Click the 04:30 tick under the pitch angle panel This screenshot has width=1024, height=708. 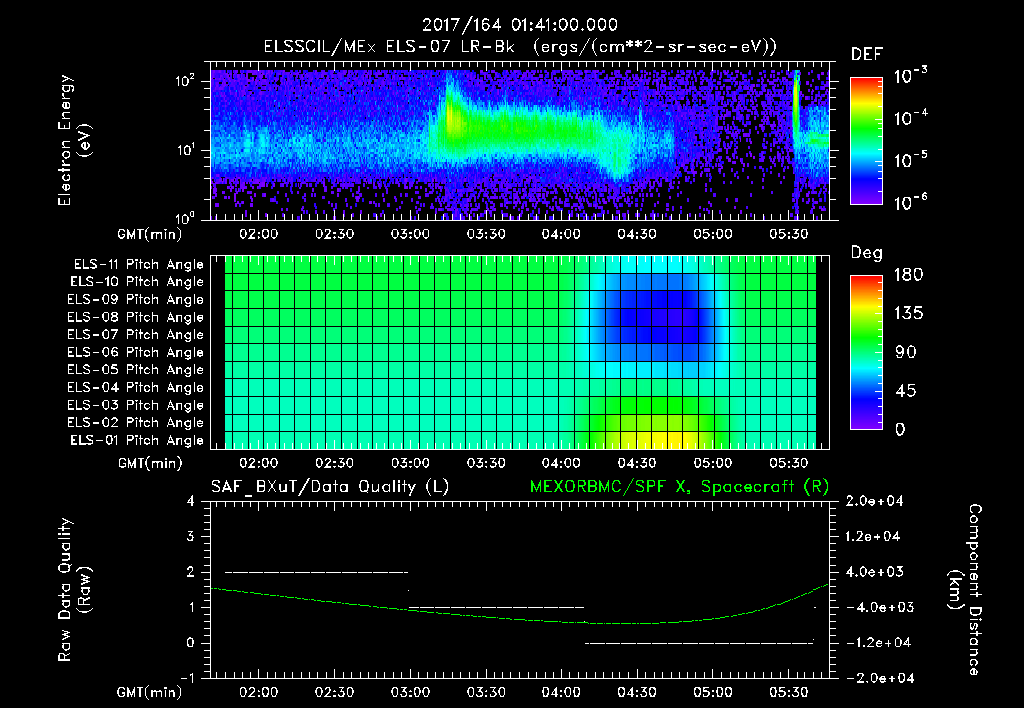(637, 463)
